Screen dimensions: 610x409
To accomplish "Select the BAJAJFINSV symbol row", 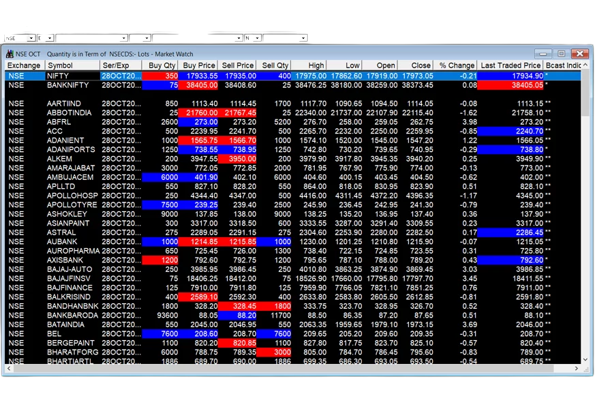I will point(293,279).
